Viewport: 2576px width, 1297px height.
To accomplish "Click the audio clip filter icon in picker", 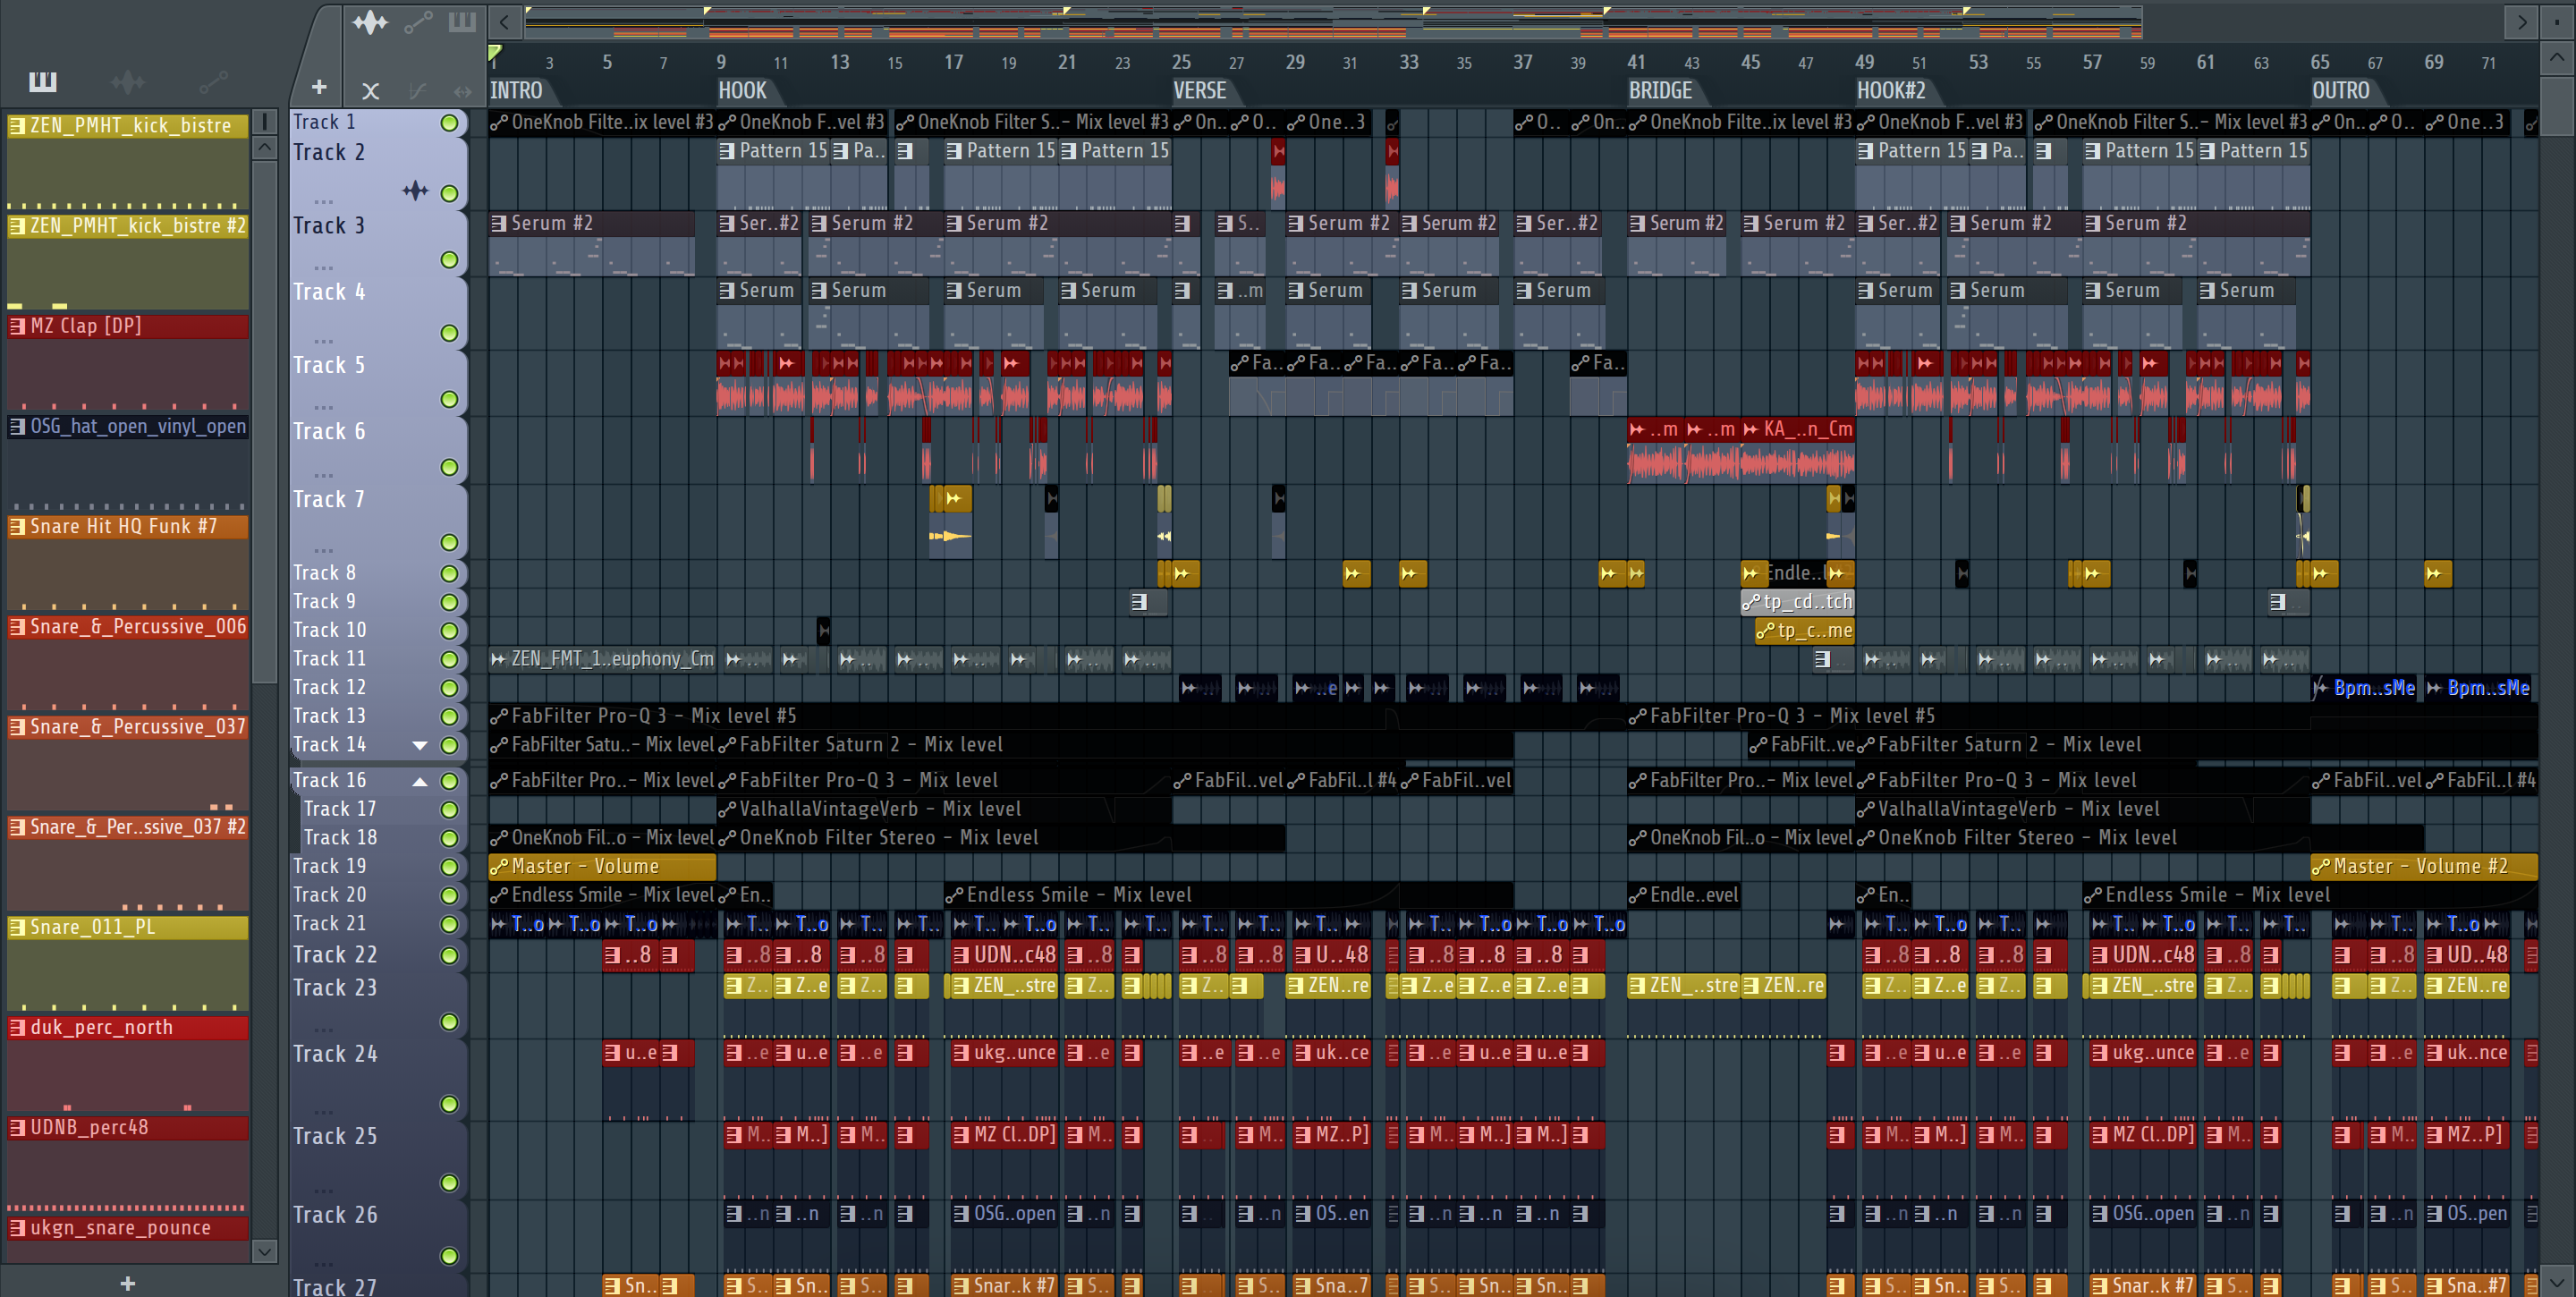I will click(x=128, y=81).
